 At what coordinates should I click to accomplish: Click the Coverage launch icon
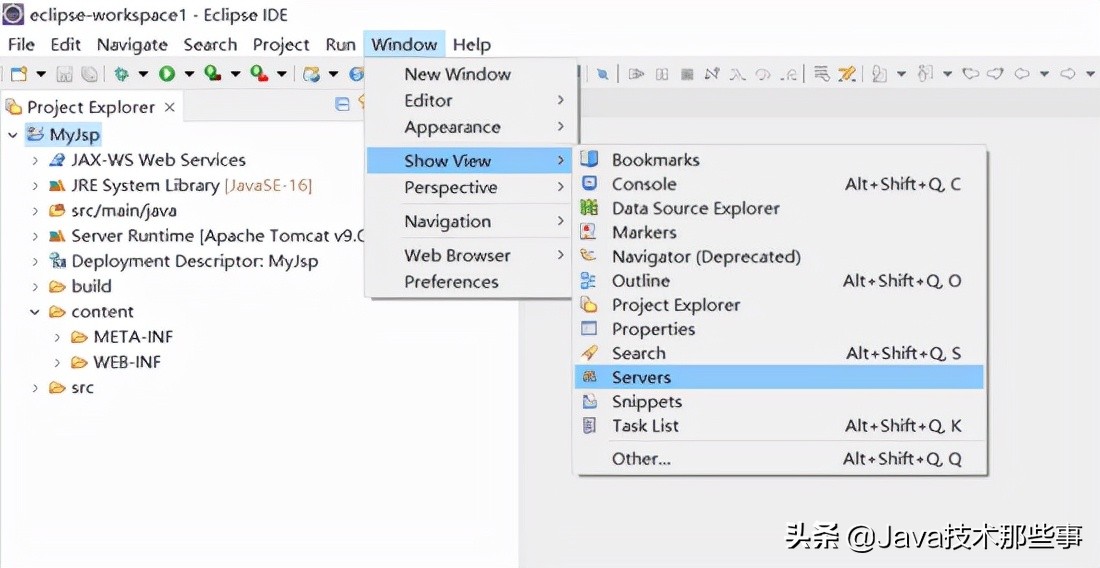tap(213, 73)
